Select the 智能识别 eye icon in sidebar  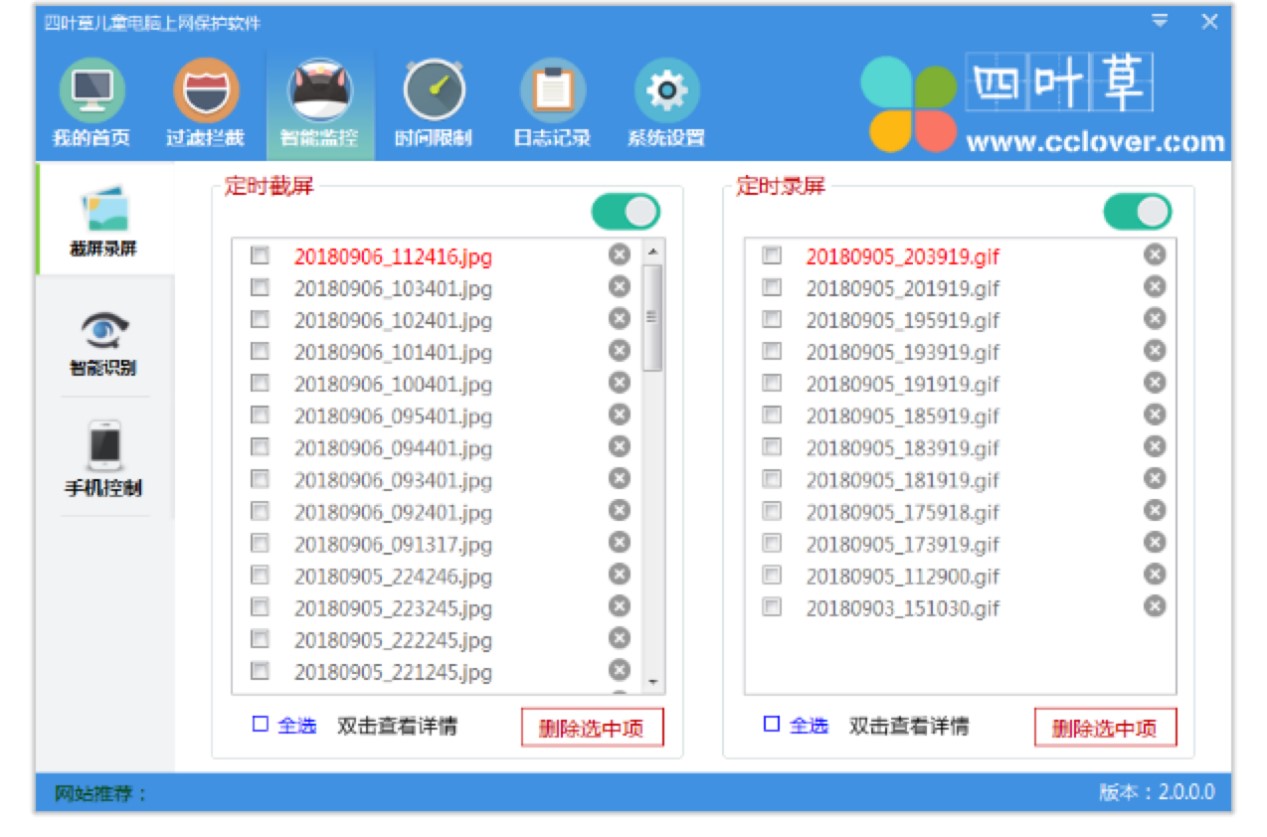pyautogui.click(x=103, y=330)
